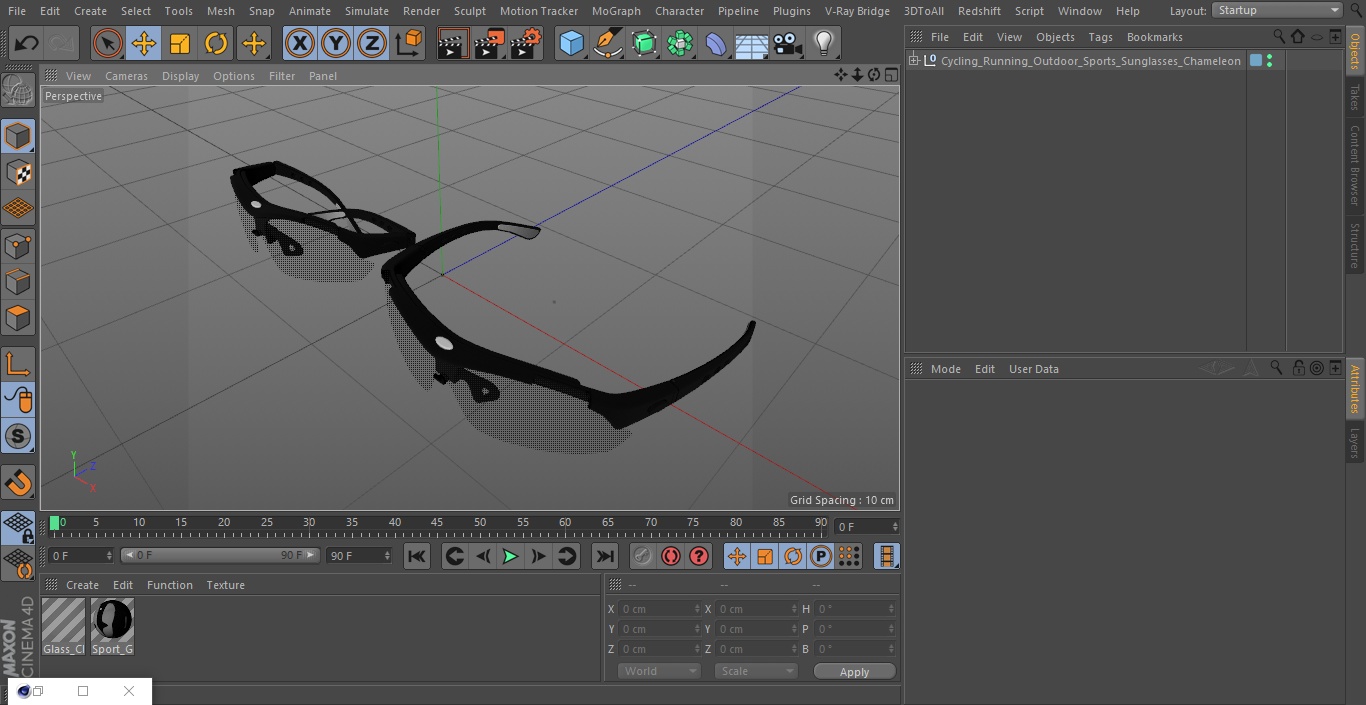Toggle Viewport Solo S icon

[18, 437]
